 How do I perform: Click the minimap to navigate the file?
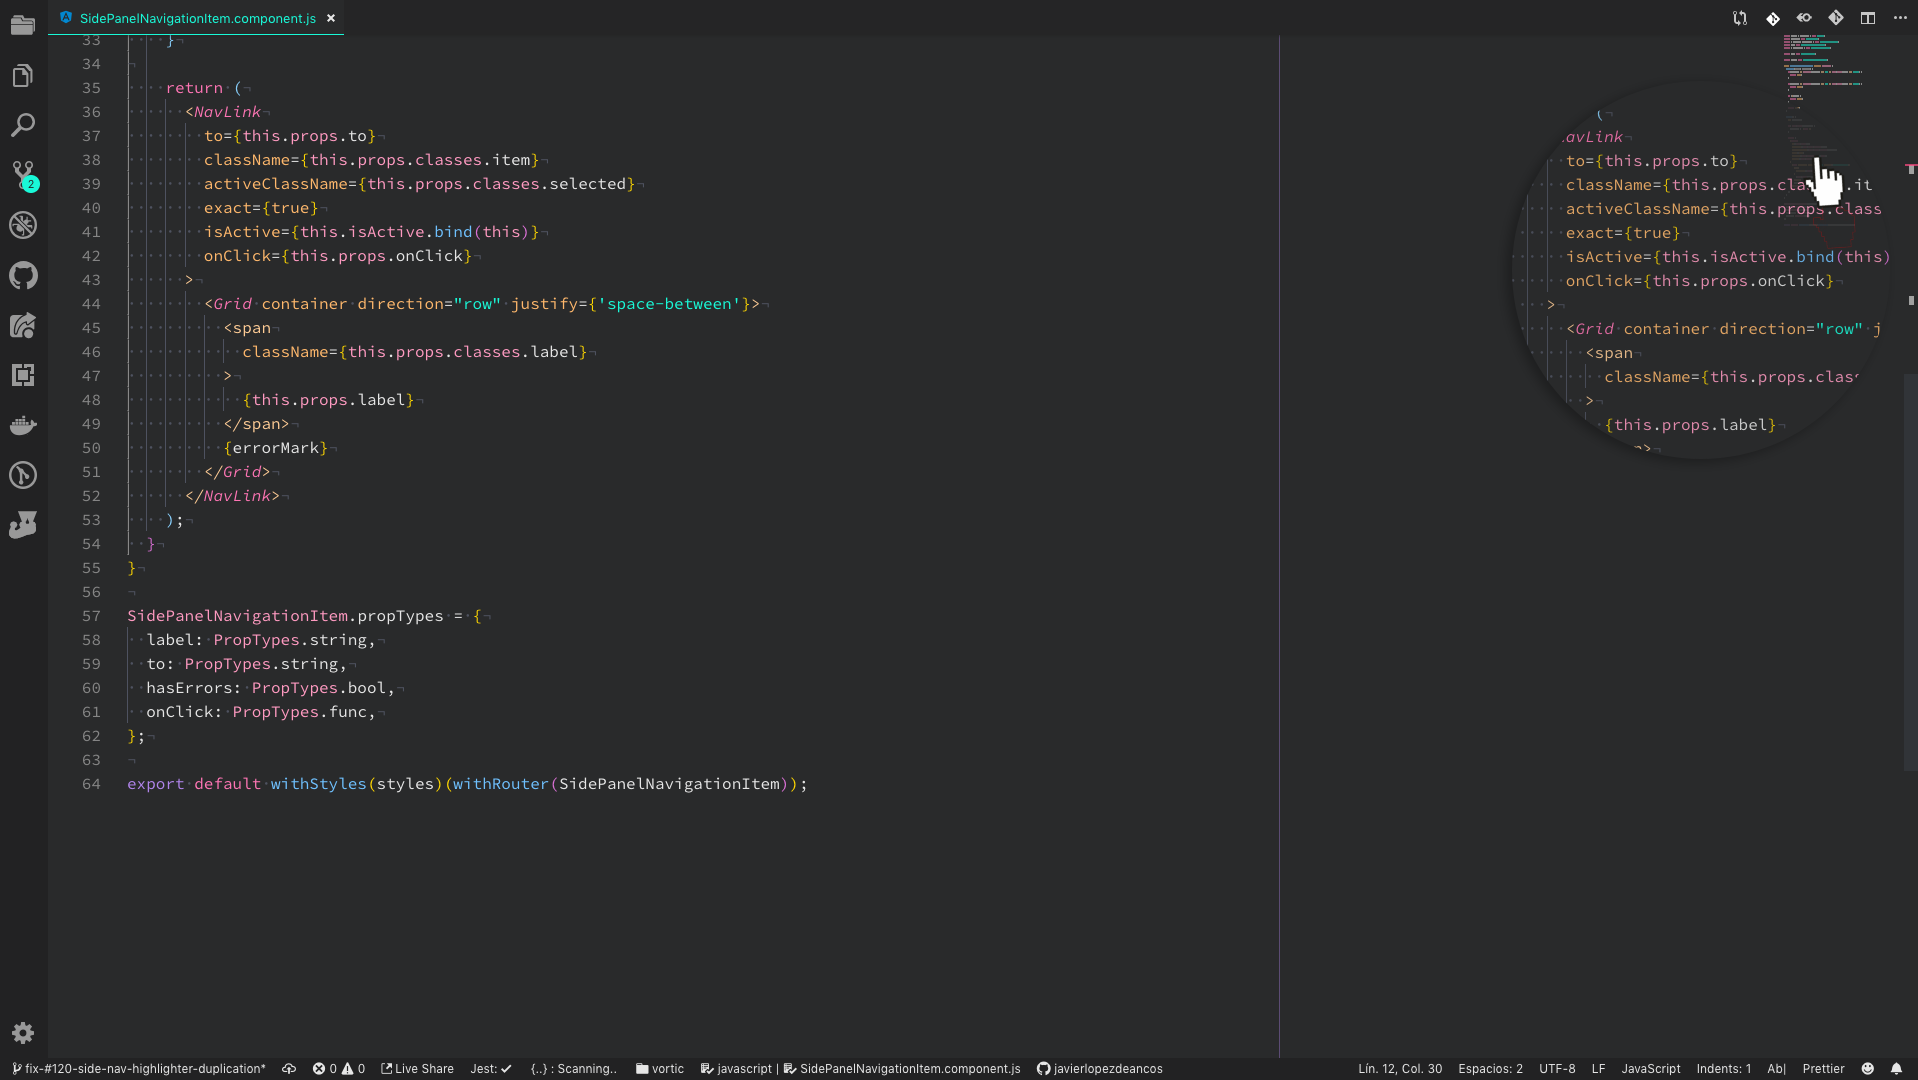pos(1822,70)
